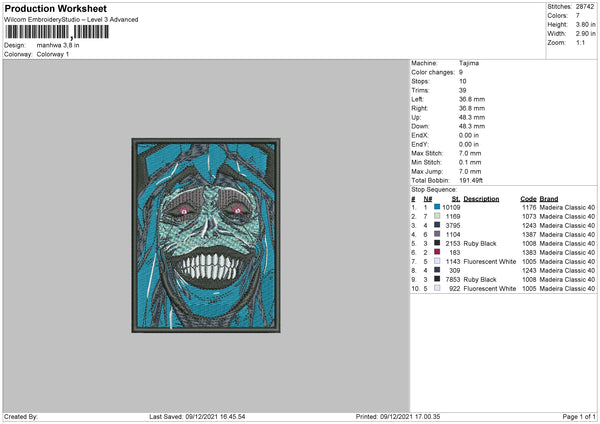The height and width of the screenshot is (424, 600).
Task: Click 'Wilcom EmbroideryStudio – Level 3 Advanced' text
Action: point(71,20)
